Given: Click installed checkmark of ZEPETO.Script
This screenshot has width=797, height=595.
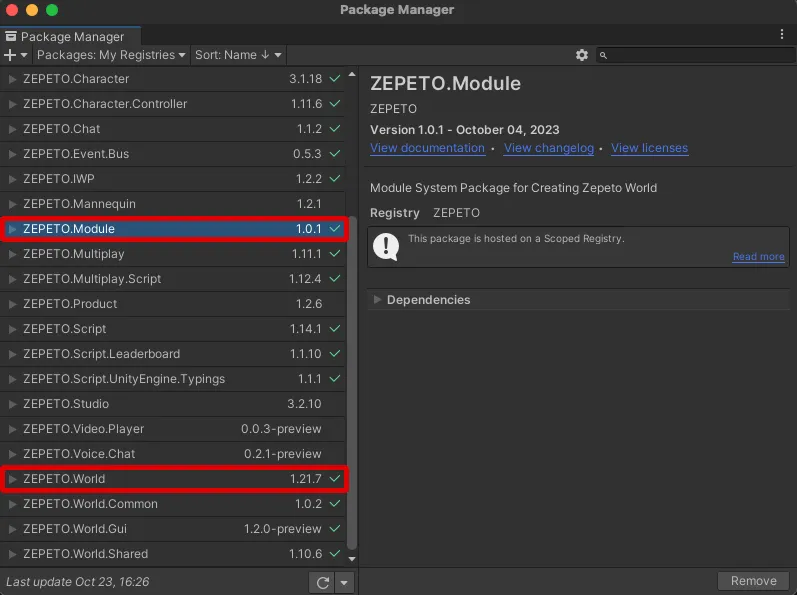Looking at the screenshot, I should coord(334,329).
